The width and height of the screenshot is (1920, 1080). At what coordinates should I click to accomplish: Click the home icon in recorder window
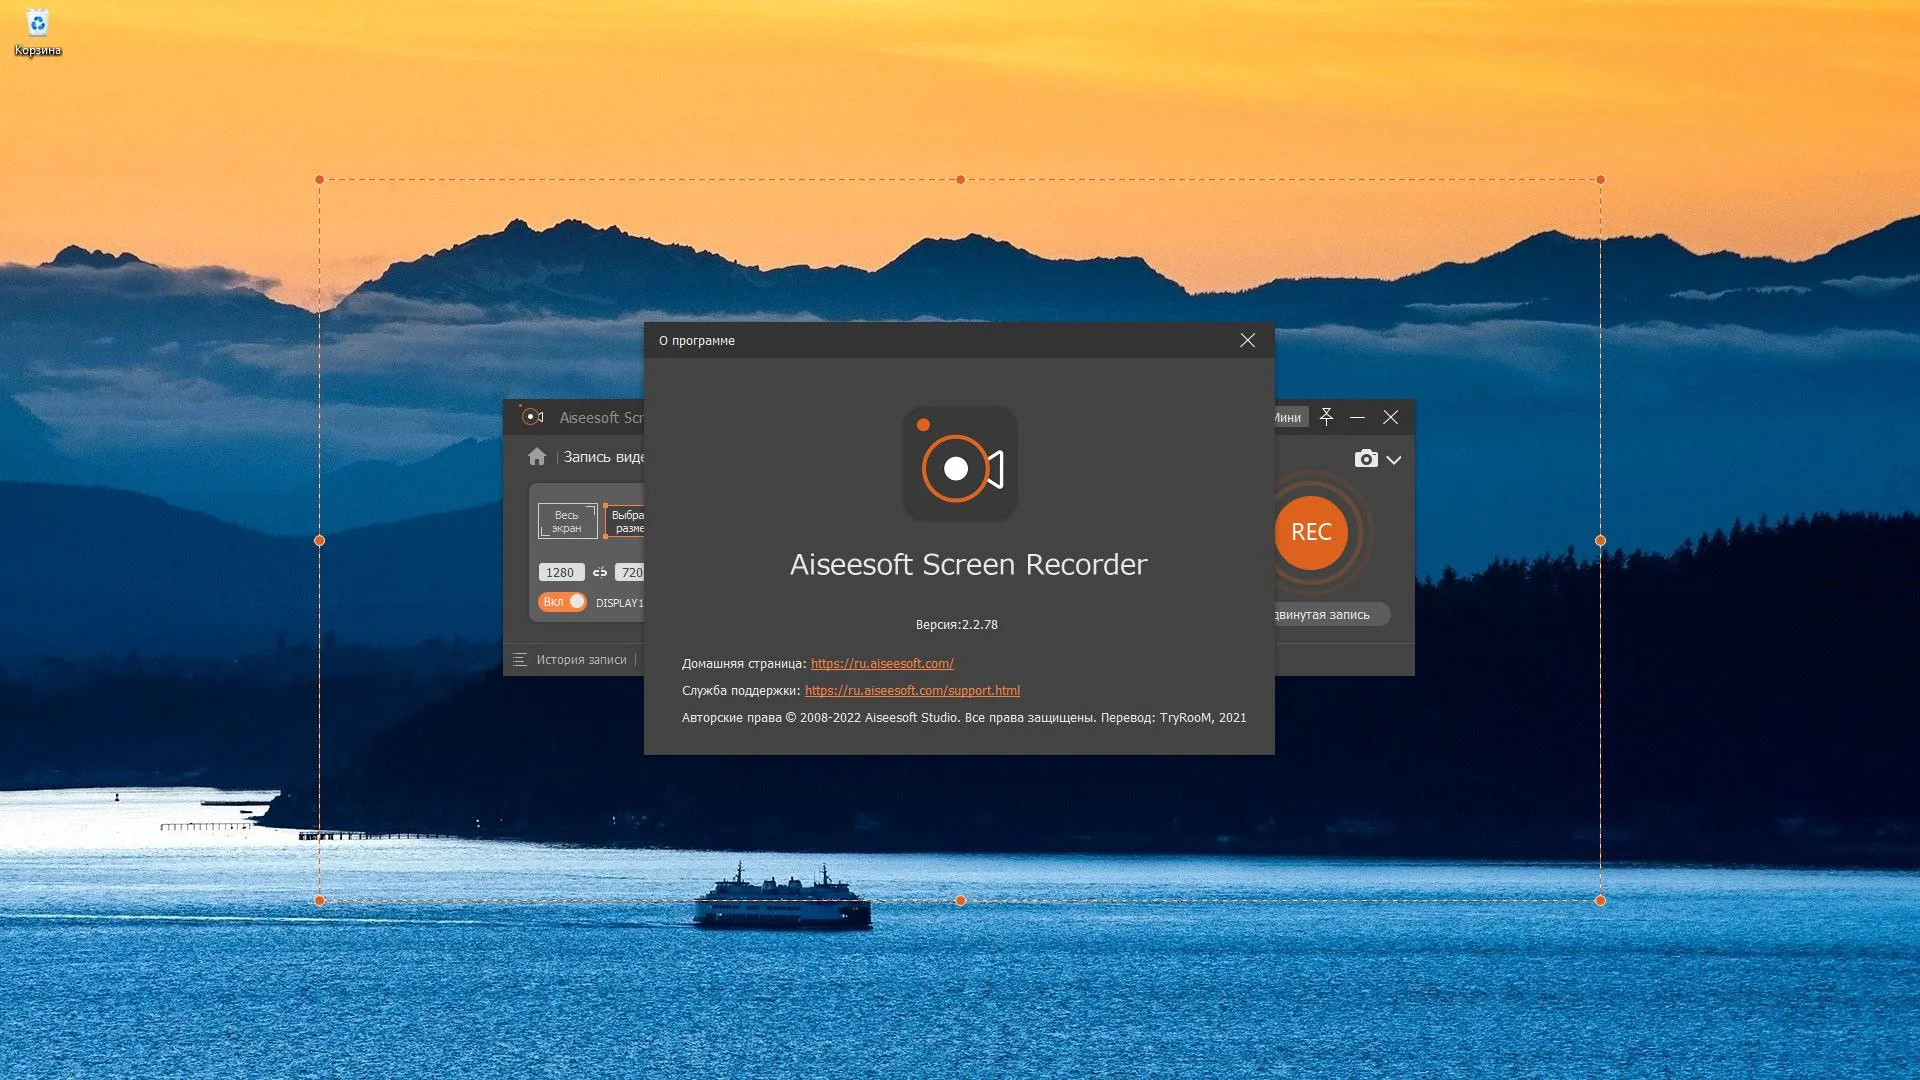[537, 457]
